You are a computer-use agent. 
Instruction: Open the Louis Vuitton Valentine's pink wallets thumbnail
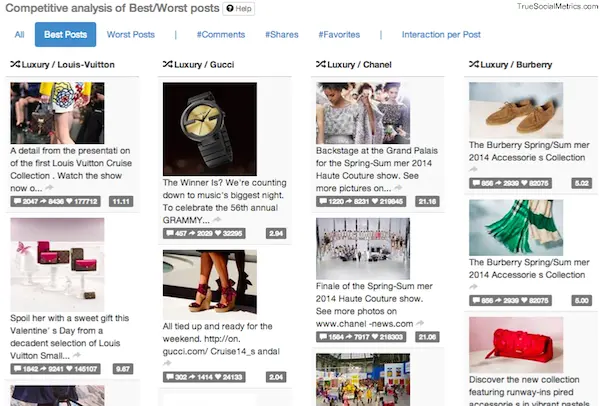(x=57, y=264)
